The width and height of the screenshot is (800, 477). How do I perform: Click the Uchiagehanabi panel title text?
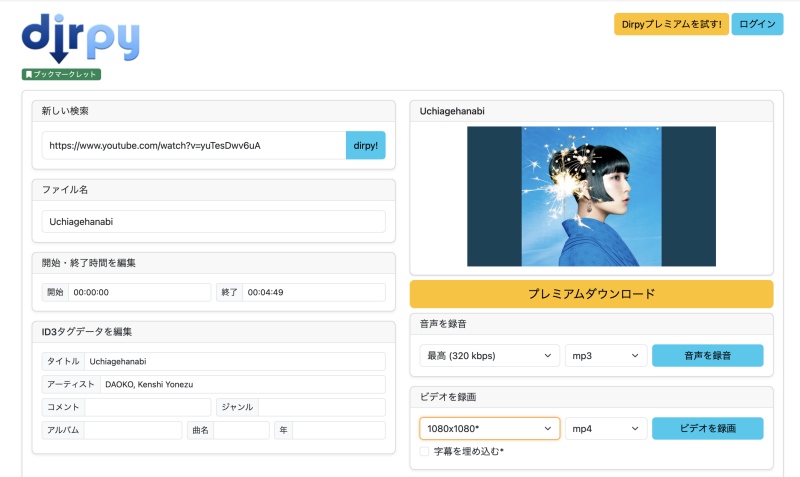(x=452, y=111)
